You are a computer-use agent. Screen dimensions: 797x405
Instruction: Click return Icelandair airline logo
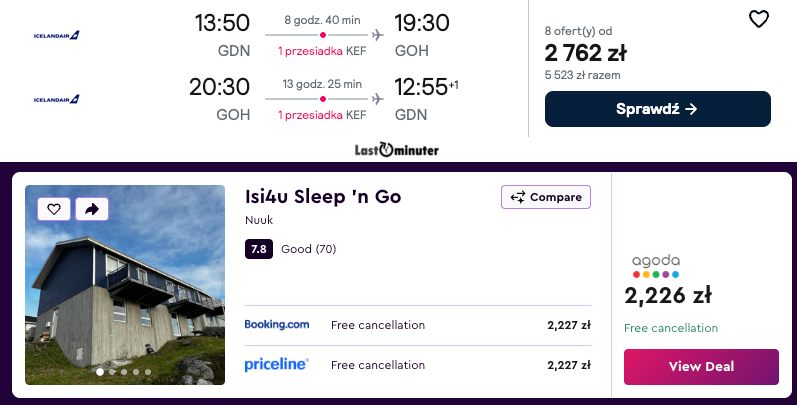pyautogui.click(x=56, y=99)
